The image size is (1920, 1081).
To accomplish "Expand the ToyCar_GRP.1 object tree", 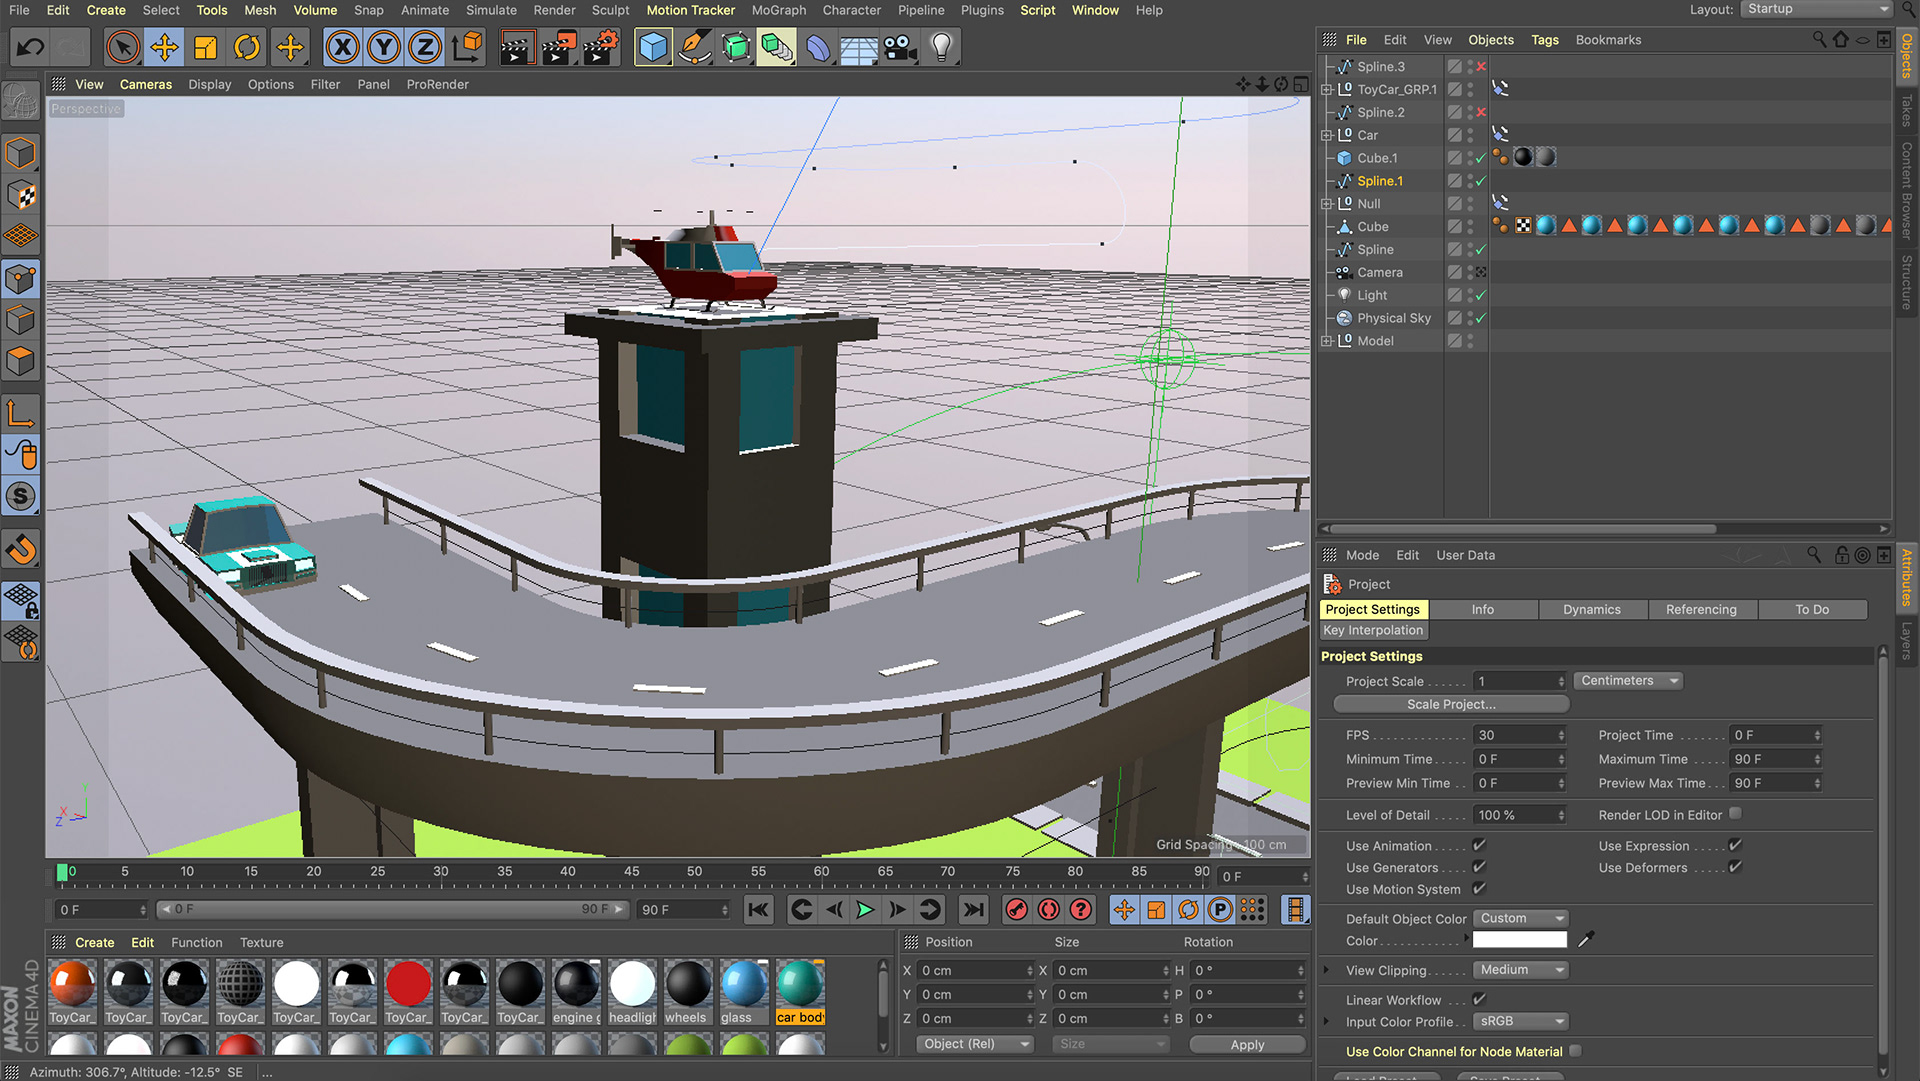I will (x=1327, y=90).
